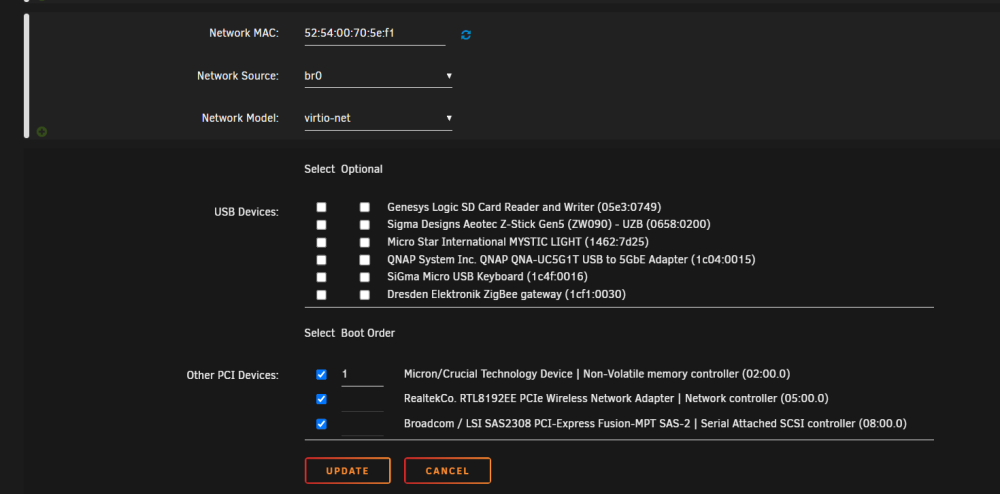
Task: Click the USB Devices section label
Action: click(246, 212)
